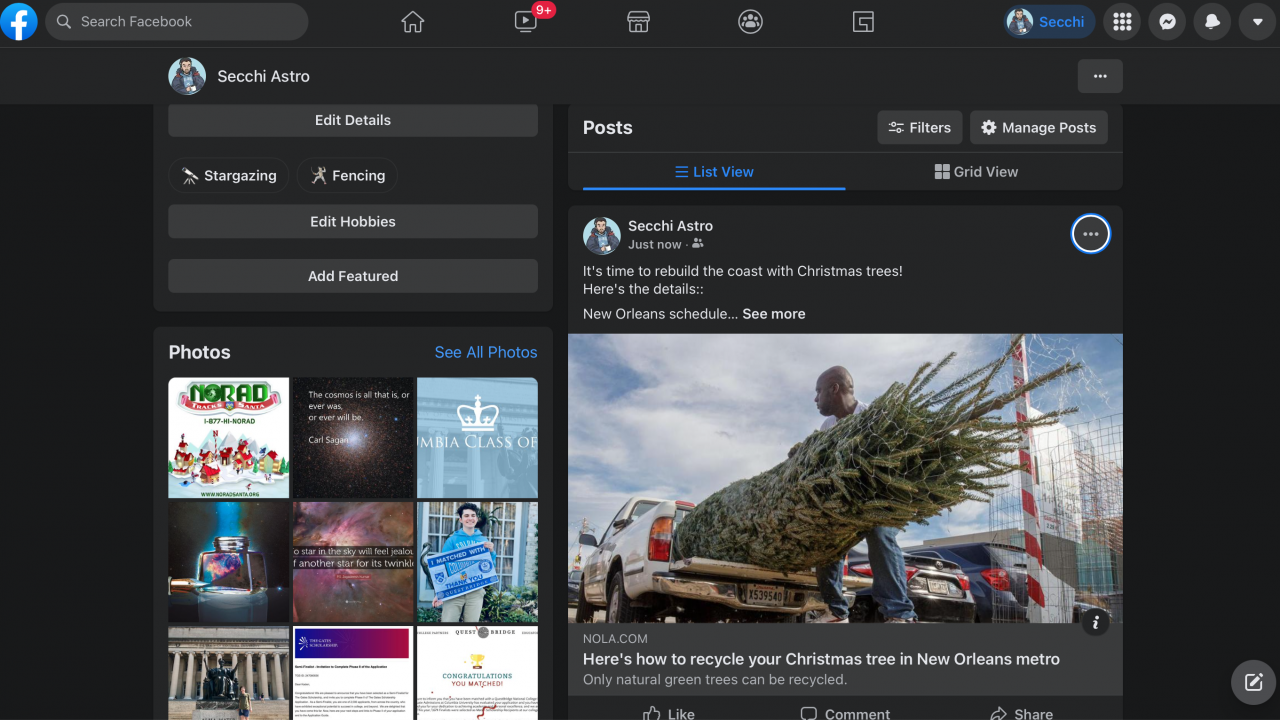This screenshot has width=1280, height=720.
Task: Click the post author avatar
Action: point(602,235)
